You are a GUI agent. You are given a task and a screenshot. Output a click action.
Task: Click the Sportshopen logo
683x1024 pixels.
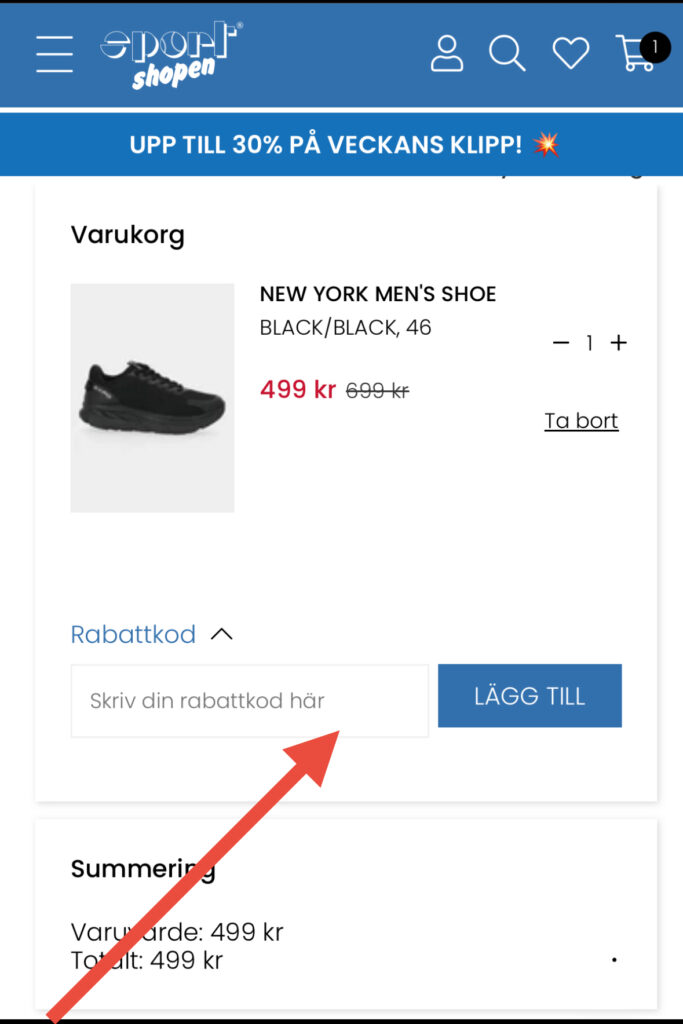(171, 56)
